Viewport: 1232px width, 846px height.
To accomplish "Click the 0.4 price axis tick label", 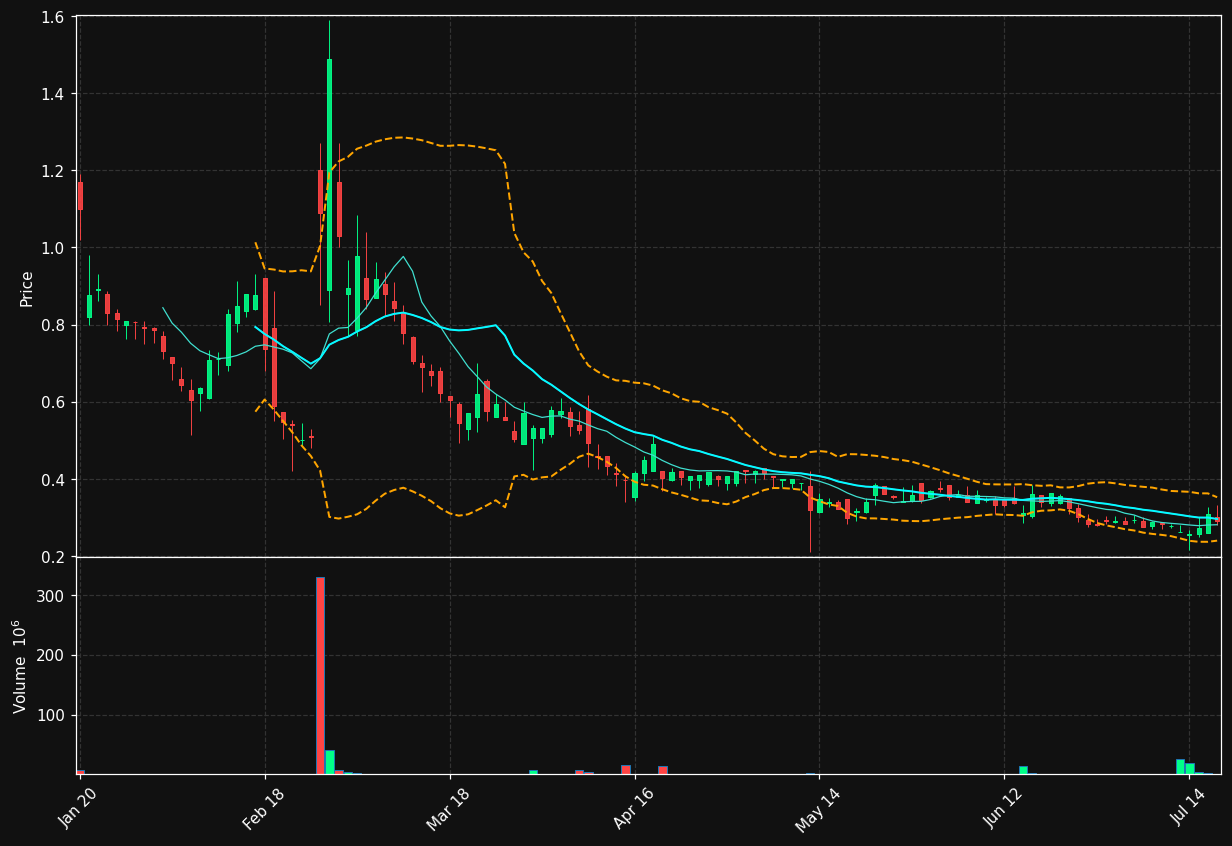I will pos(53,480).
